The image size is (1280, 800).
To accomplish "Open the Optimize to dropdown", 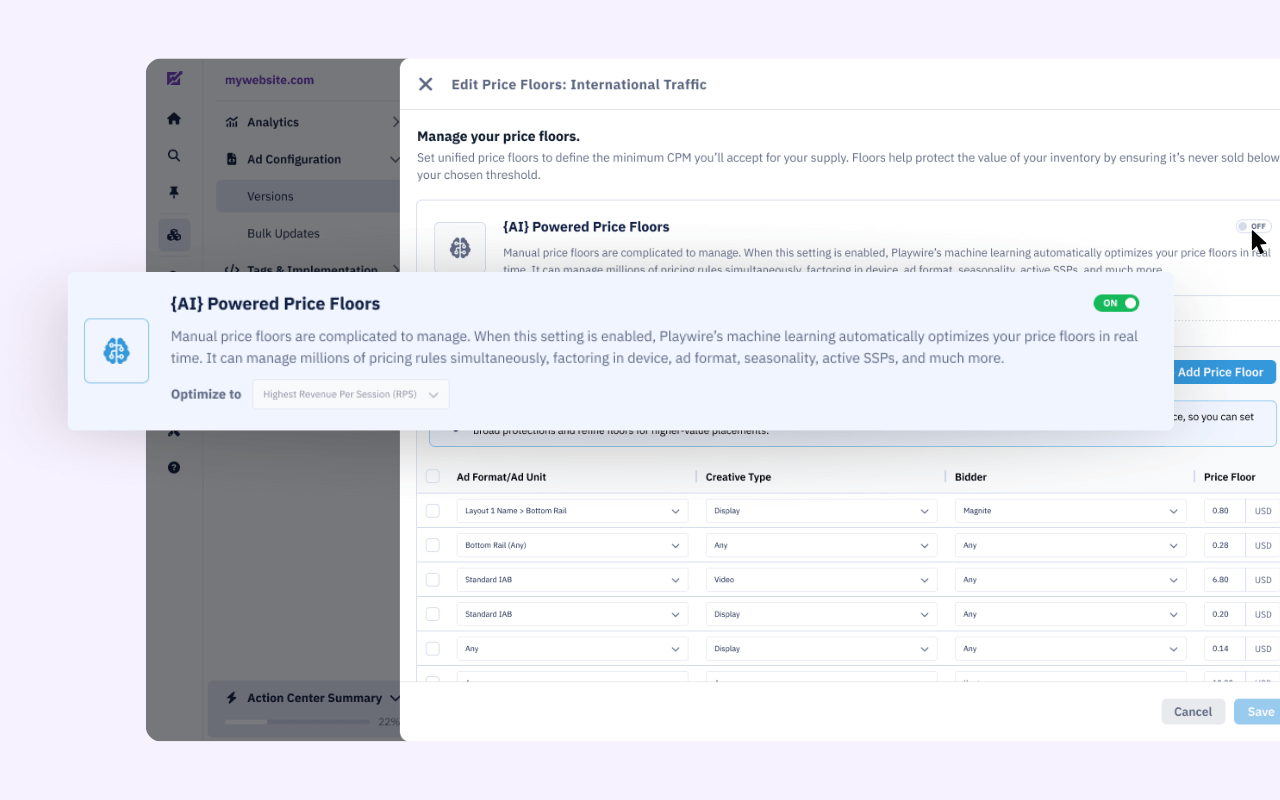I will click(350, 394).
